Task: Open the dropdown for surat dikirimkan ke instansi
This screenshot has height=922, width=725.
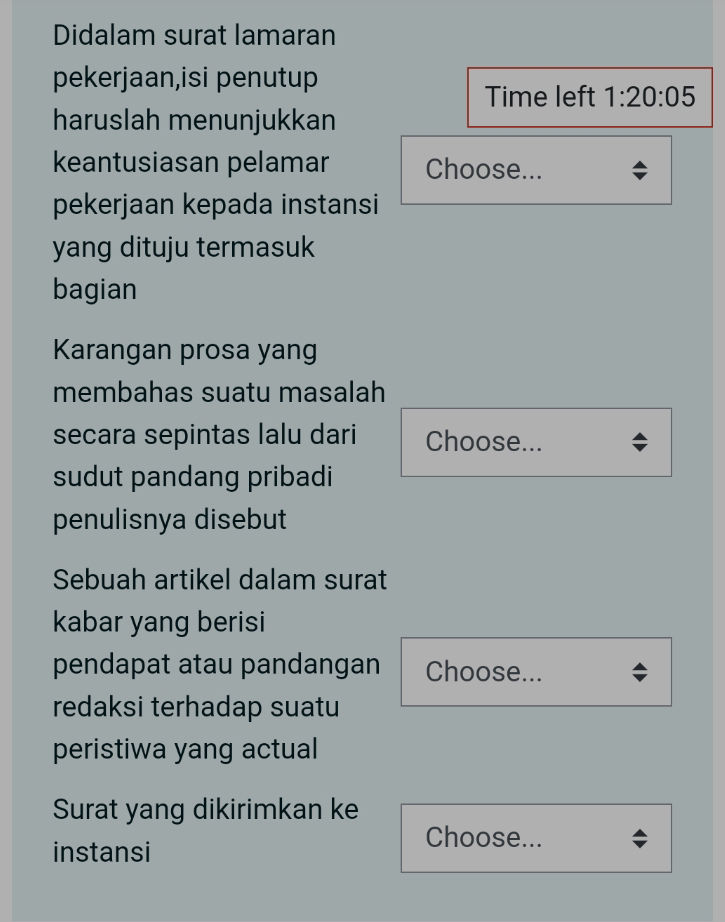Action: [x=536, y=837]
